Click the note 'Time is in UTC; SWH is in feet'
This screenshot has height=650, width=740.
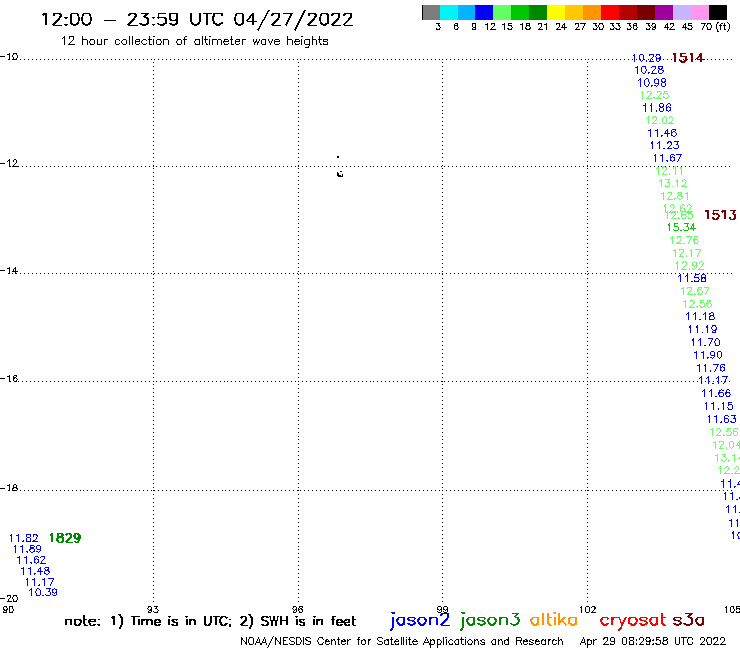click(210, 621)
